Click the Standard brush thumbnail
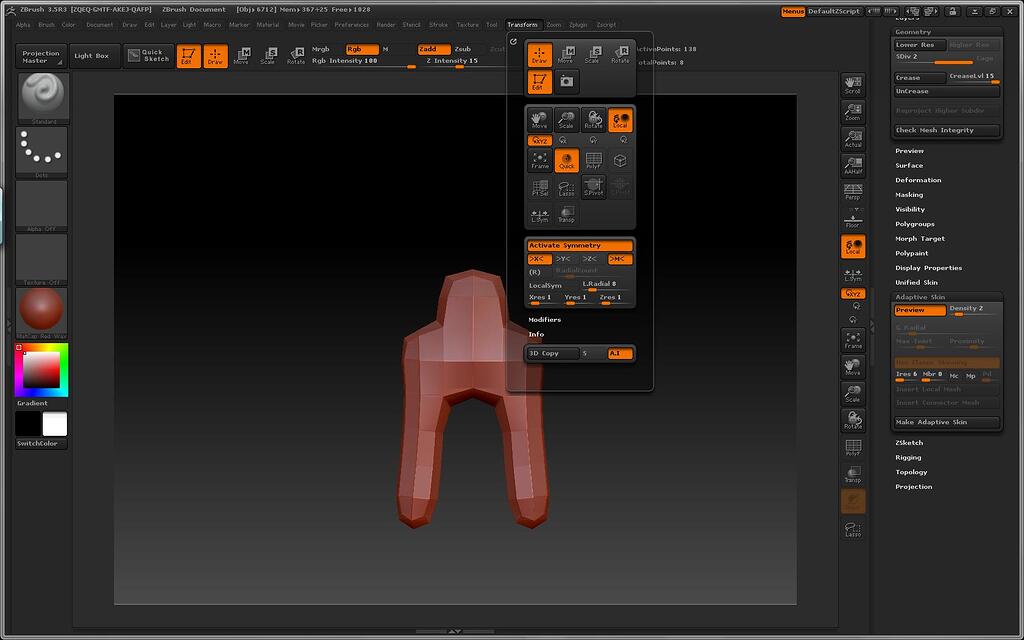 tap(40, 95)
